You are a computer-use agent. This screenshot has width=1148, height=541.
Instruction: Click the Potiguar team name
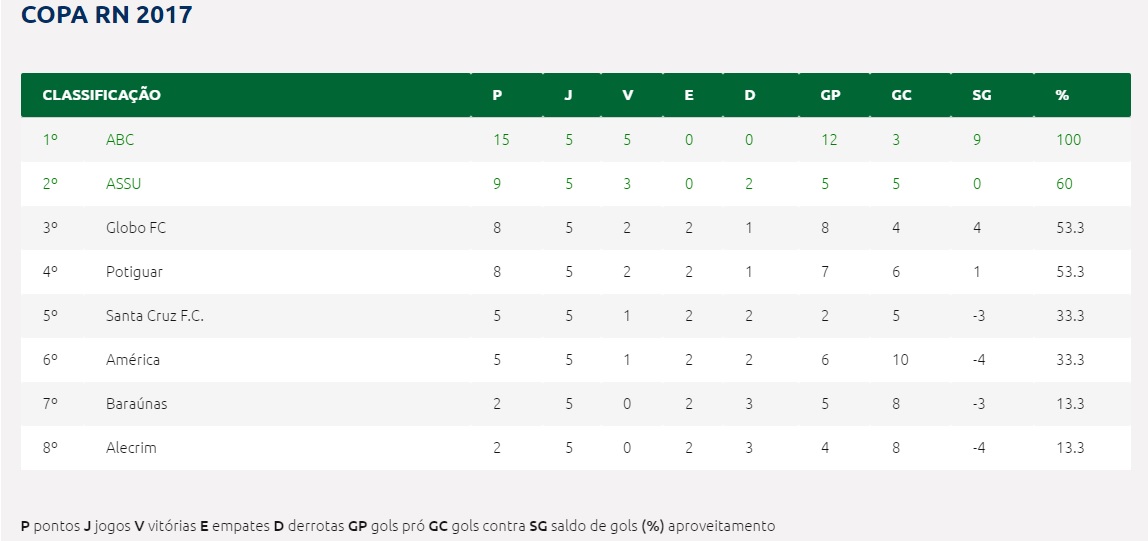tap(135, 272)
